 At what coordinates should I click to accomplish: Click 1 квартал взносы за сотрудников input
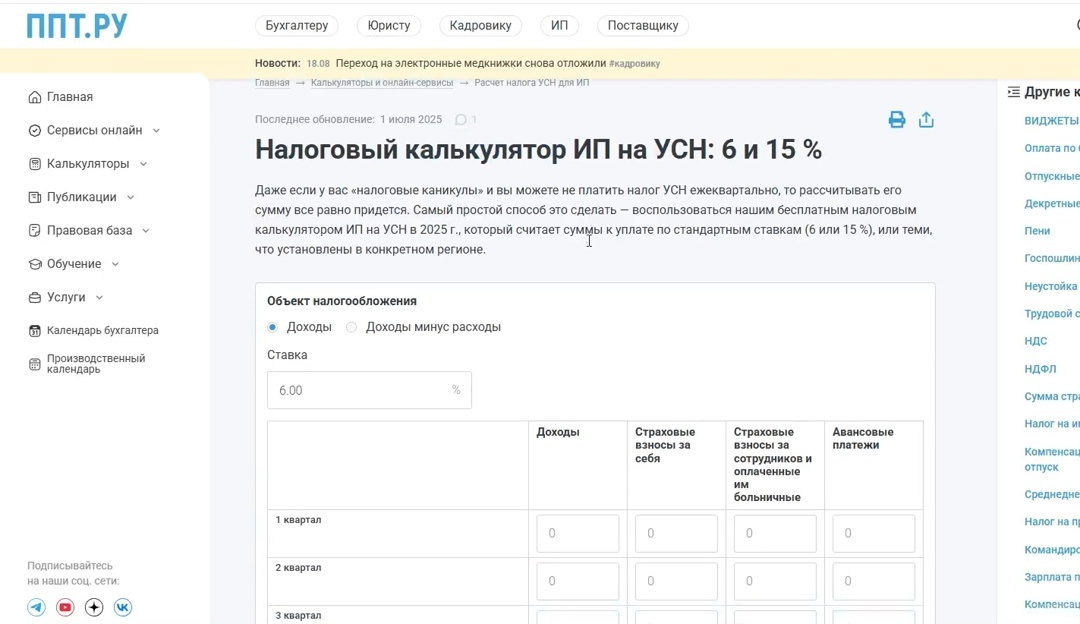pyautogui.click(x=774, y=533)
